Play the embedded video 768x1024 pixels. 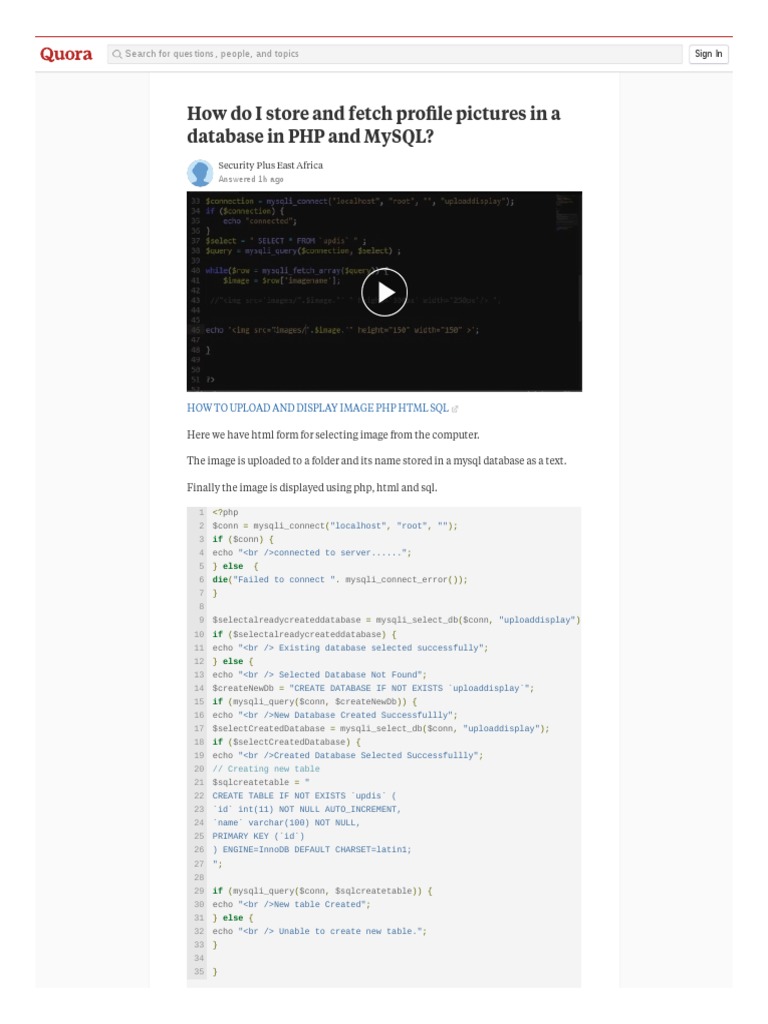384,292
